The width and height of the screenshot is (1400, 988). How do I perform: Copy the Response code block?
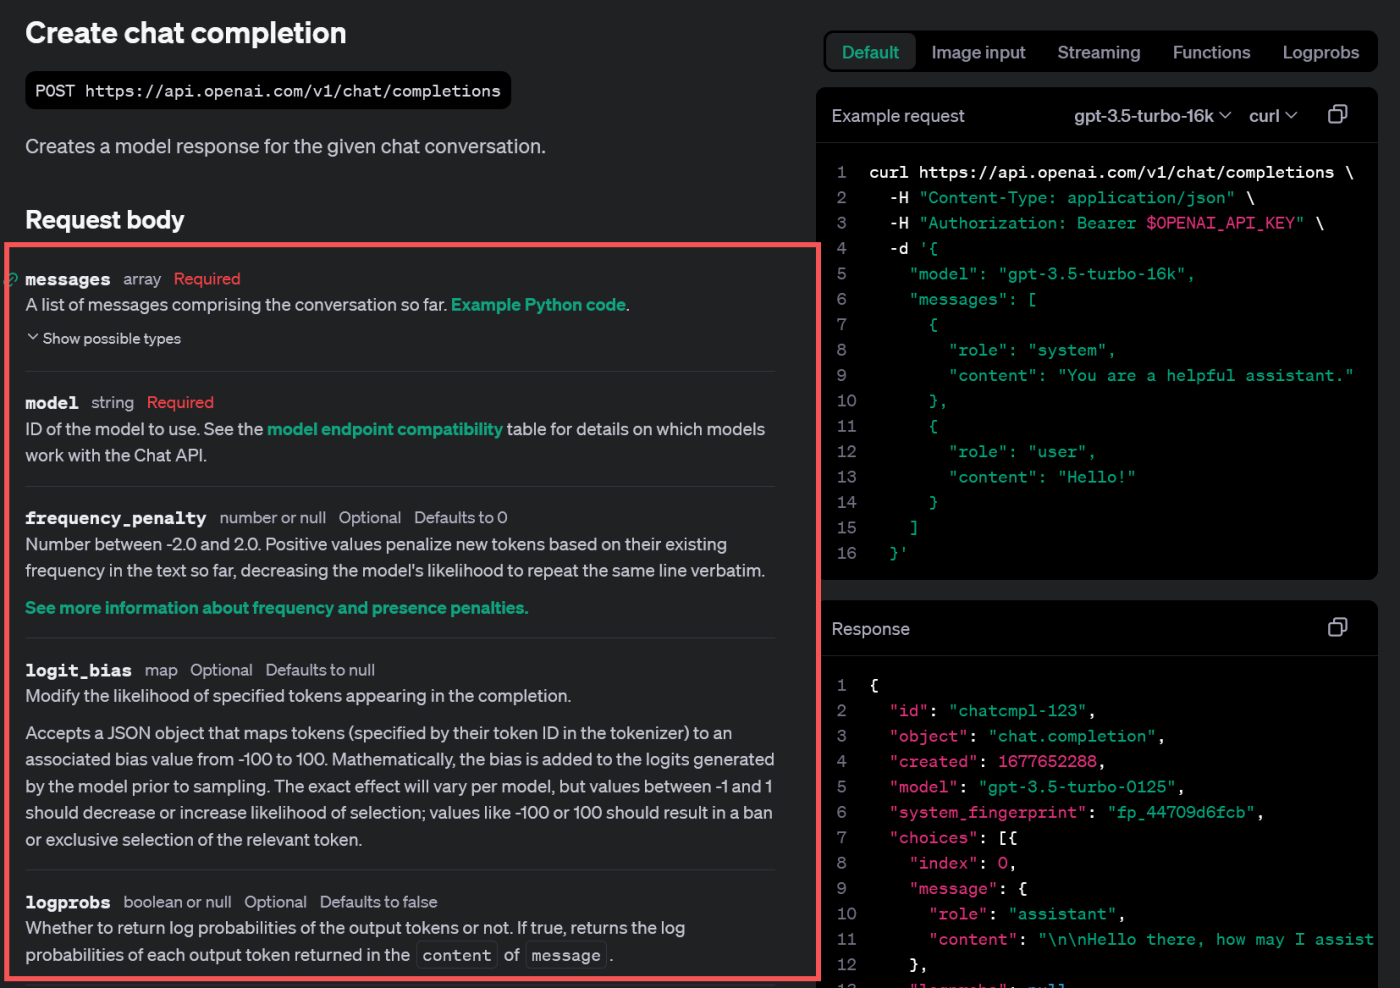tap(1337, 627)
